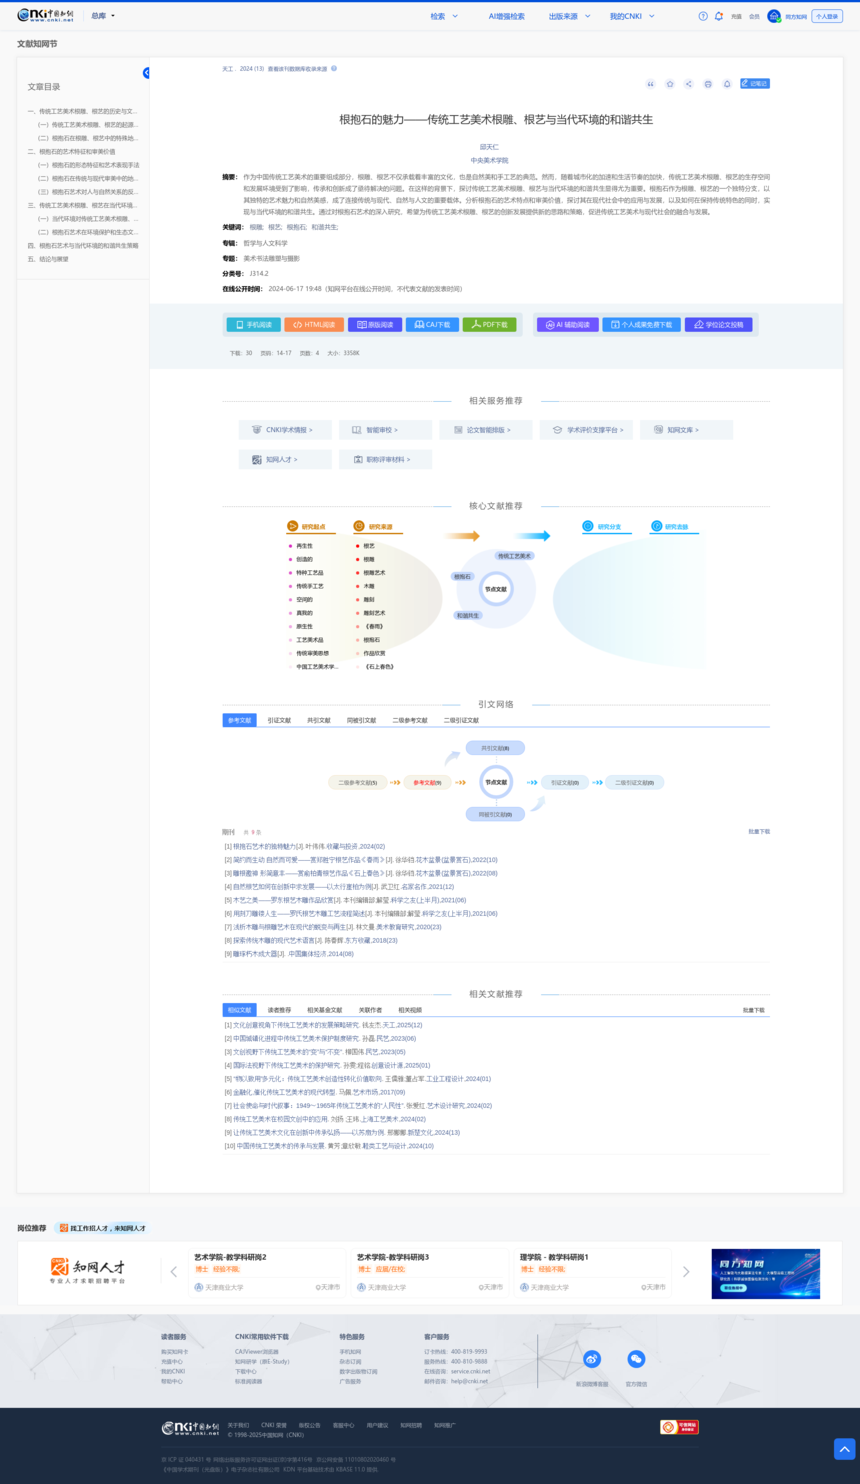
Task: Share the article via share icon
Action: coord(689,84)
